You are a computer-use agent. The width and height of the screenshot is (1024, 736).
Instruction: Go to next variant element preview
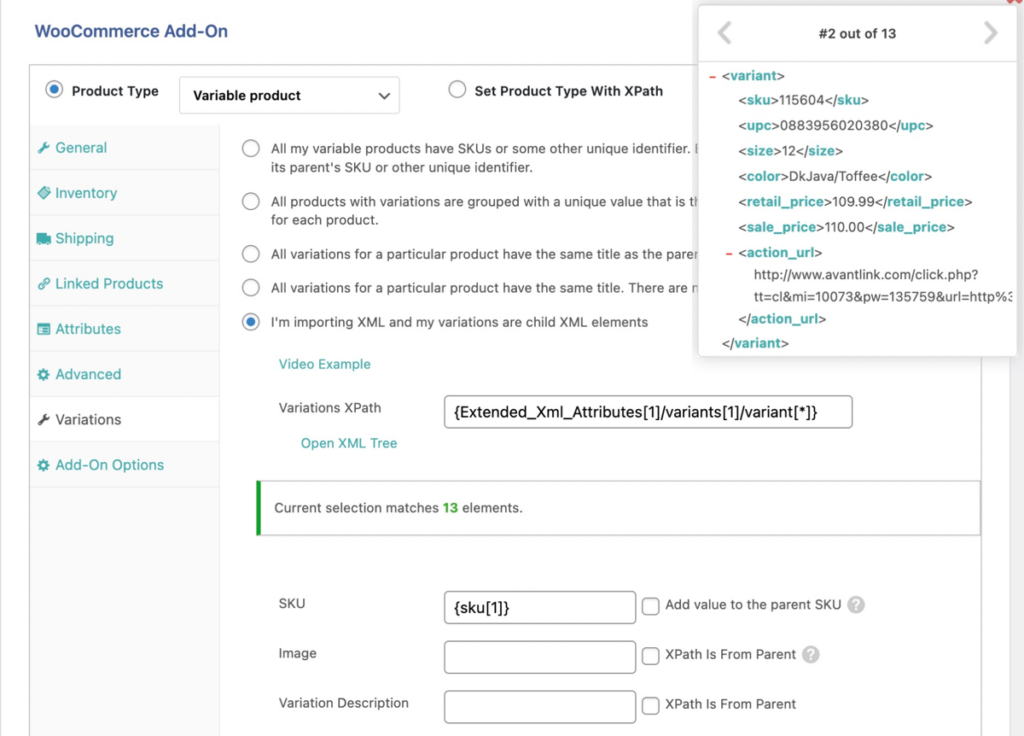click(x=990, y=33)
